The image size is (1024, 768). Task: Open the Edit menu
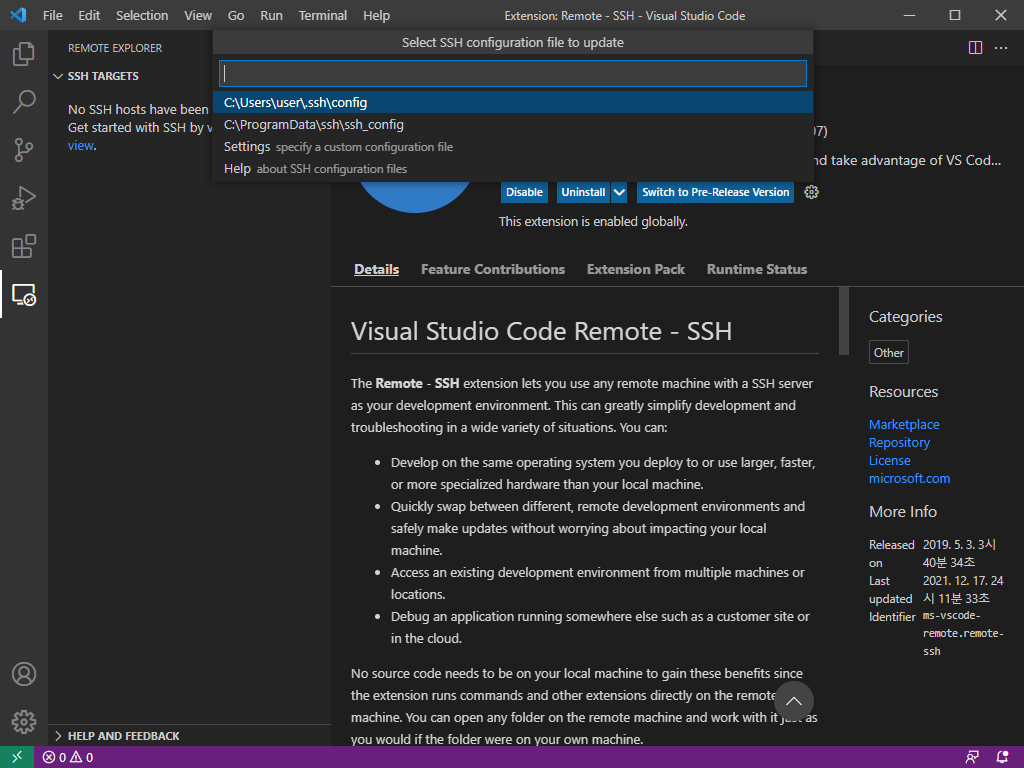(89, 15)
